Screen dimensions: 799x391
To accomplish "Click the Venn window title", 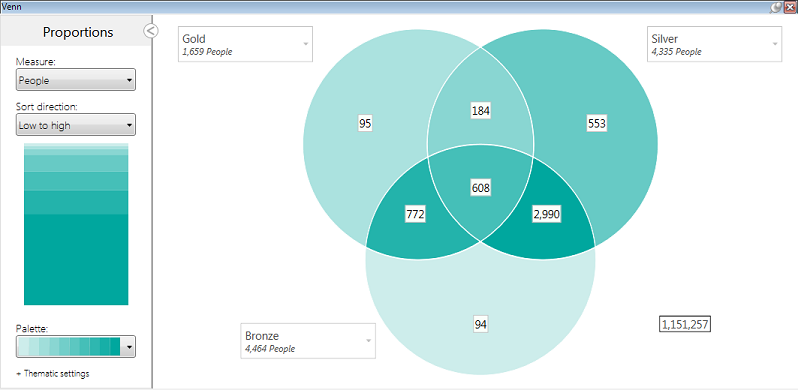I will point(11,7).
